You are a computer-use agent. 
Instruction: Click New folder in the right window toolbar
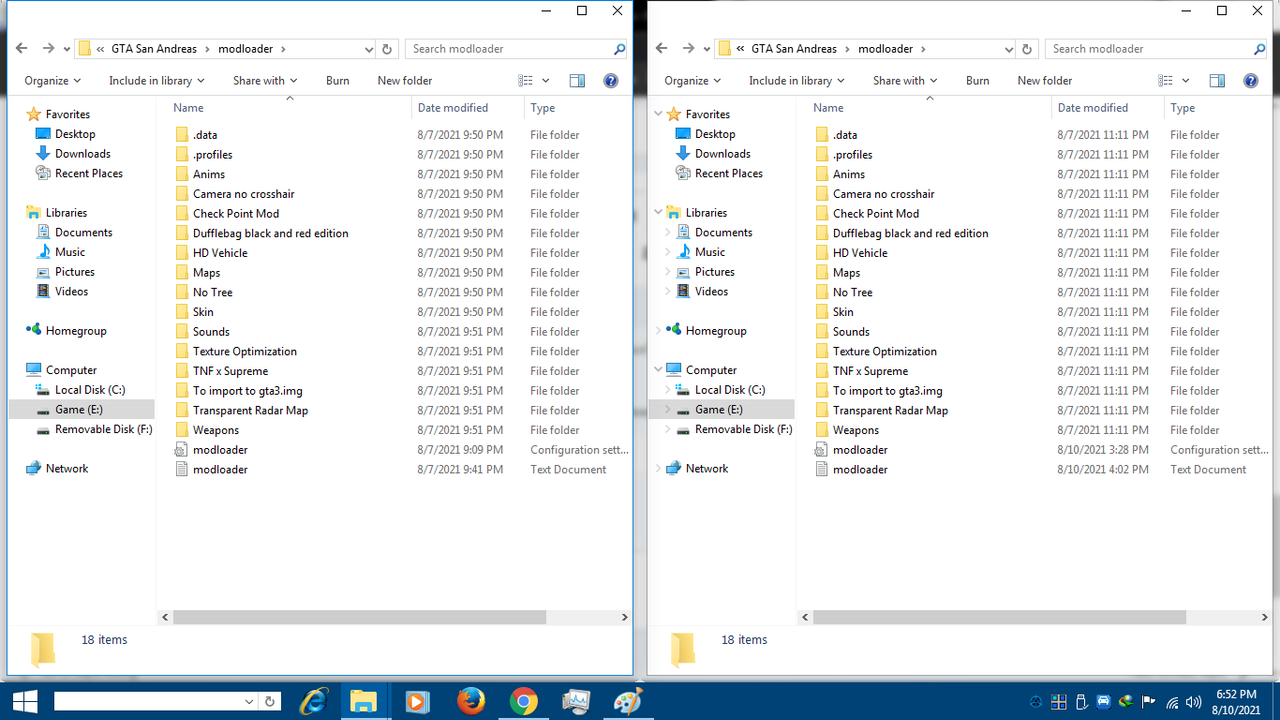tap(1045, 81)
